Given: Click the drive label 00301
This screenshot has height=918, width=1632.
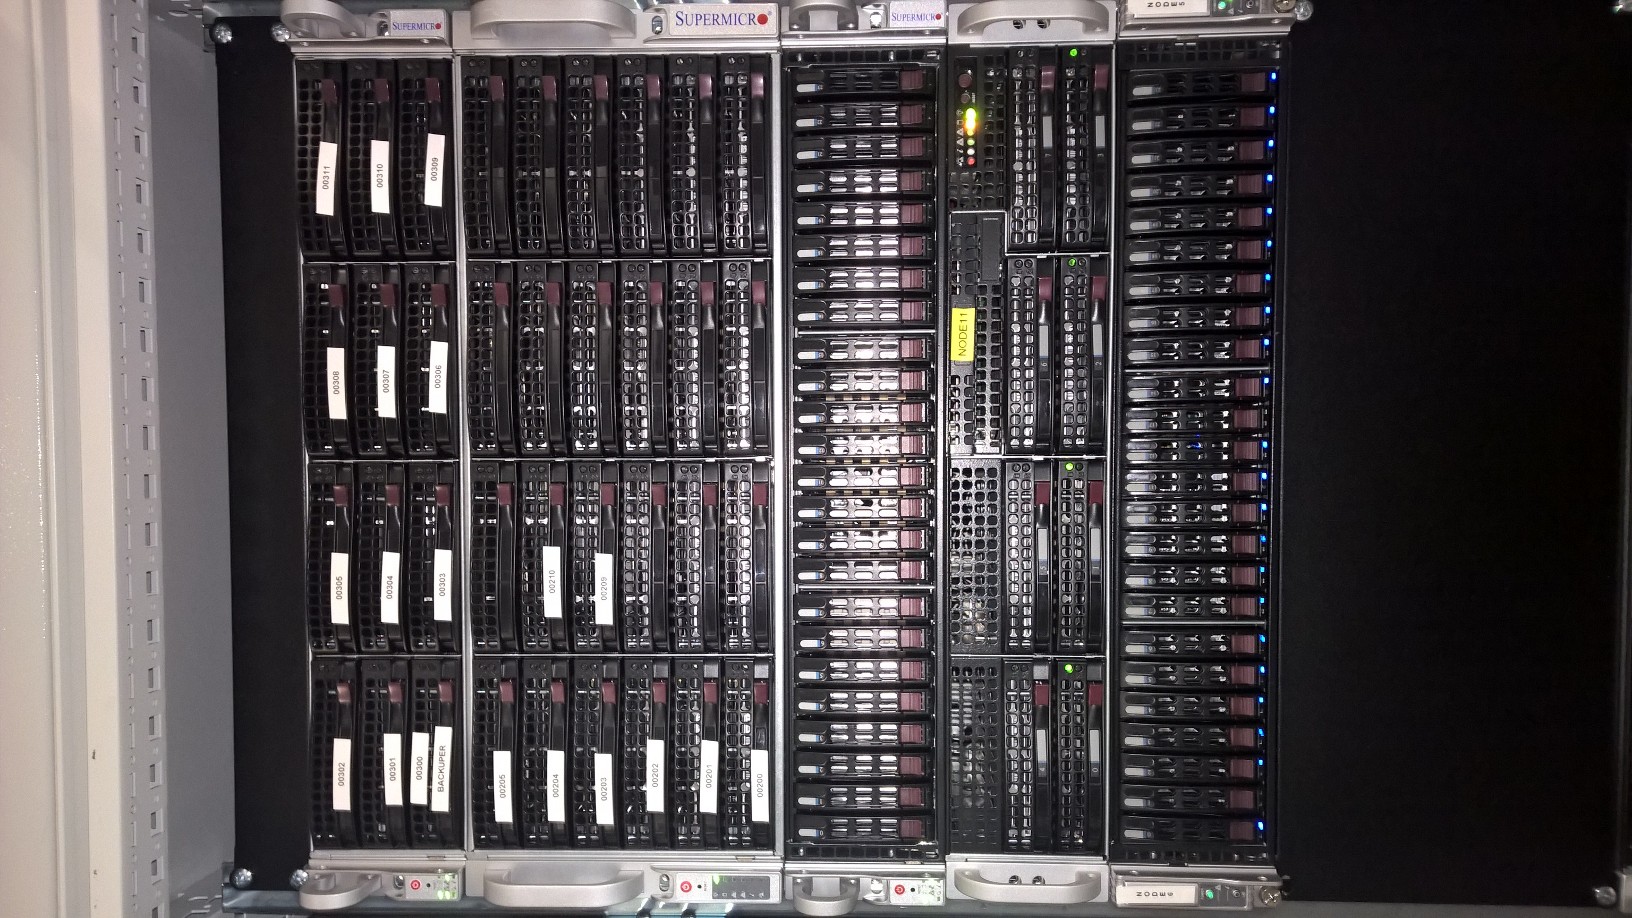Looking at the screenshot, I should click(392, 769).
